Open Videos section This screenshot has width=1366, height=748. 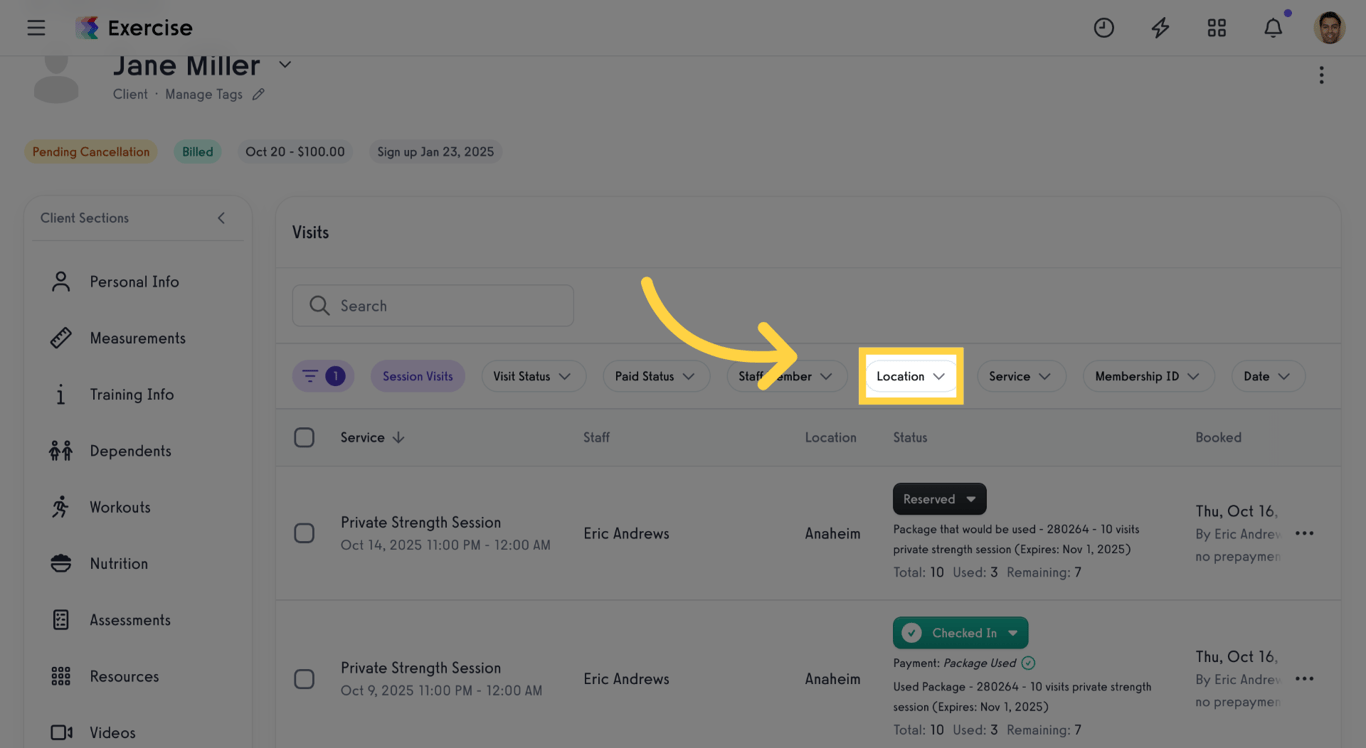[112, 733]
